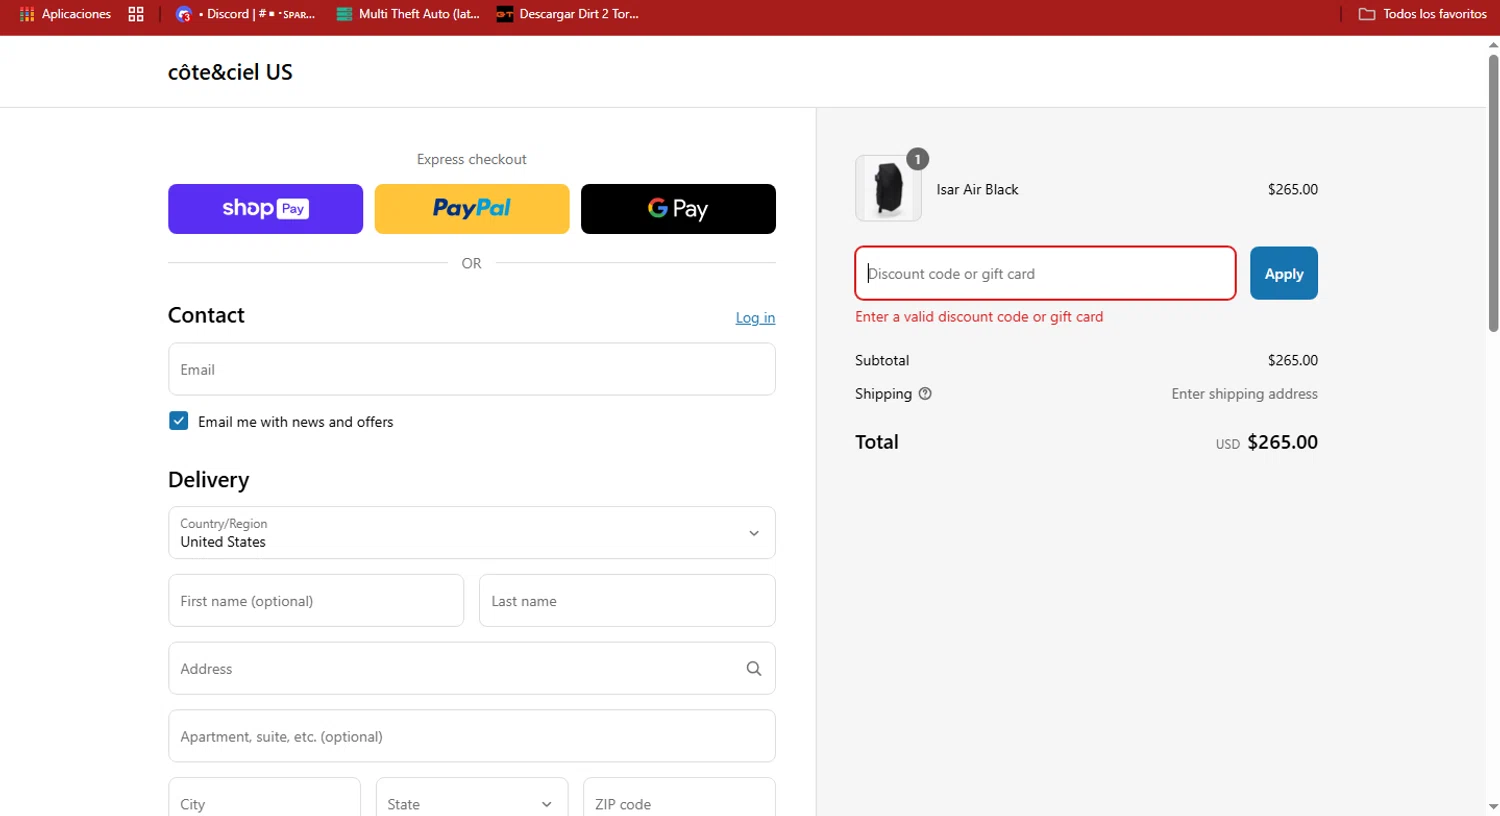Go to côte&ciel US store home
This screenshot has height=816, width=1500.
point(230,72)
